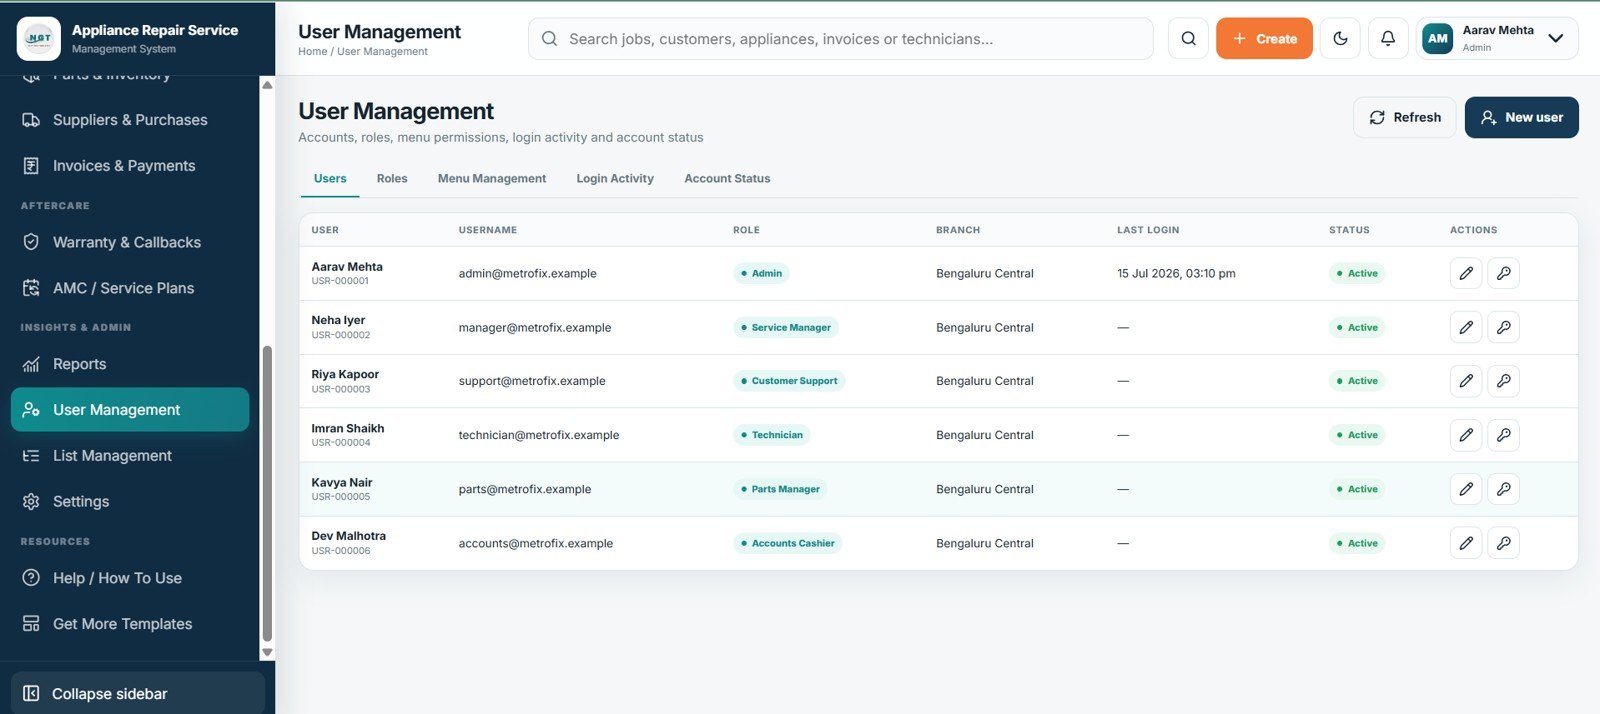Click LAST LOGIN column header
1600x714 pixels.
pos(1148,230)
